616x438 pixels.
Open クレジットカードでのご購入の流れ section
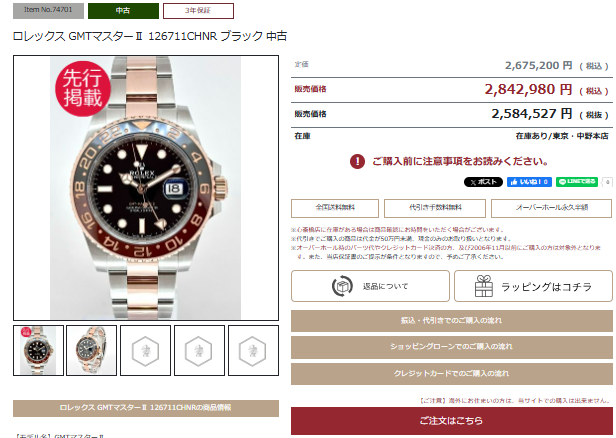click(x=452, y=374)
